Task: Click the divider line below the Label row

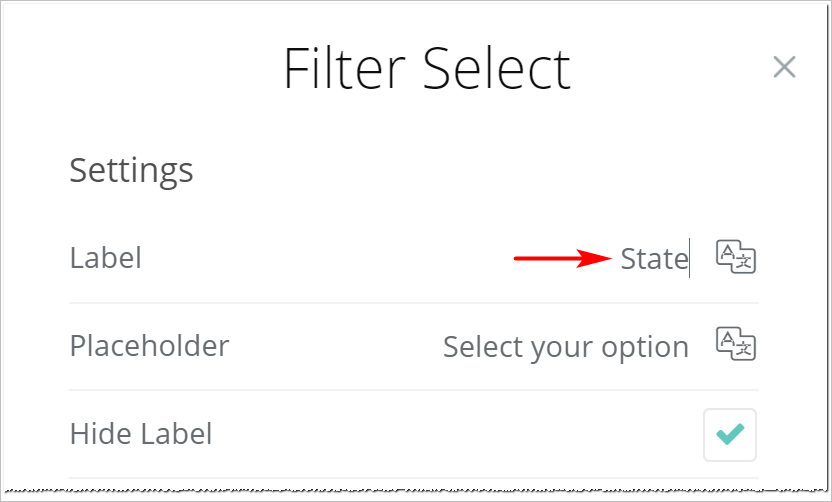Action: click(x=413, y=303)
